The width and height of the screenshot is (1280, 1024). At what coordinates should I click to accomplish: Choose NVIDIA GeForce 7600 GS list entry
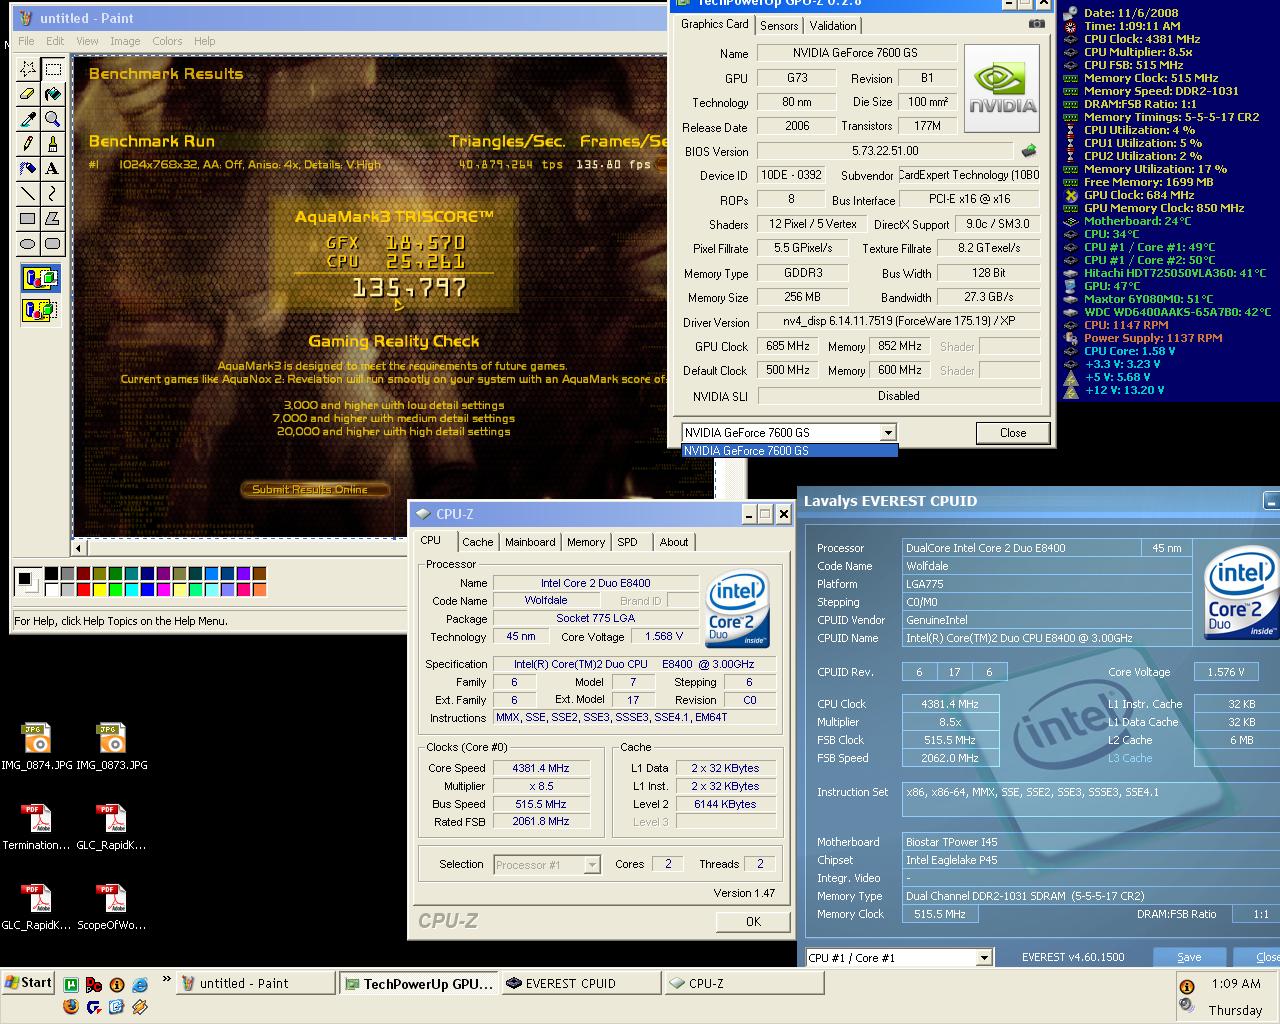pos(790,451)
